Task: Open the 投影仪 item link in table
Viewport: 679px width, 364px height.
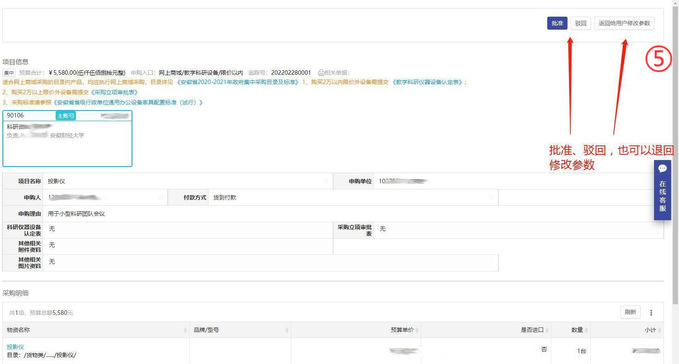Action: [15, 347]
